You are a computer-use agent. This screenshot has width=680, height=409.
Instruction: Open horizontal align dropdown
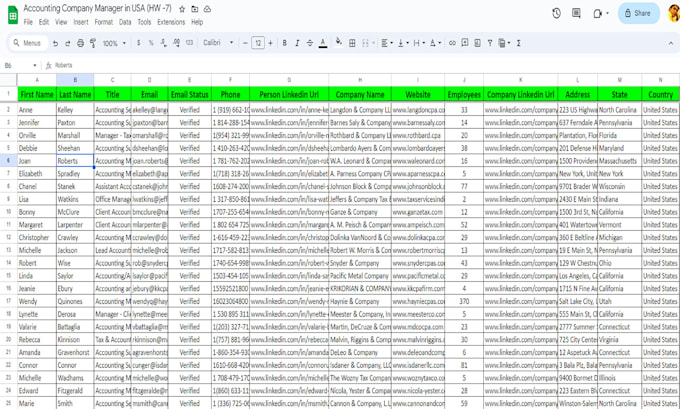[387, 43]
